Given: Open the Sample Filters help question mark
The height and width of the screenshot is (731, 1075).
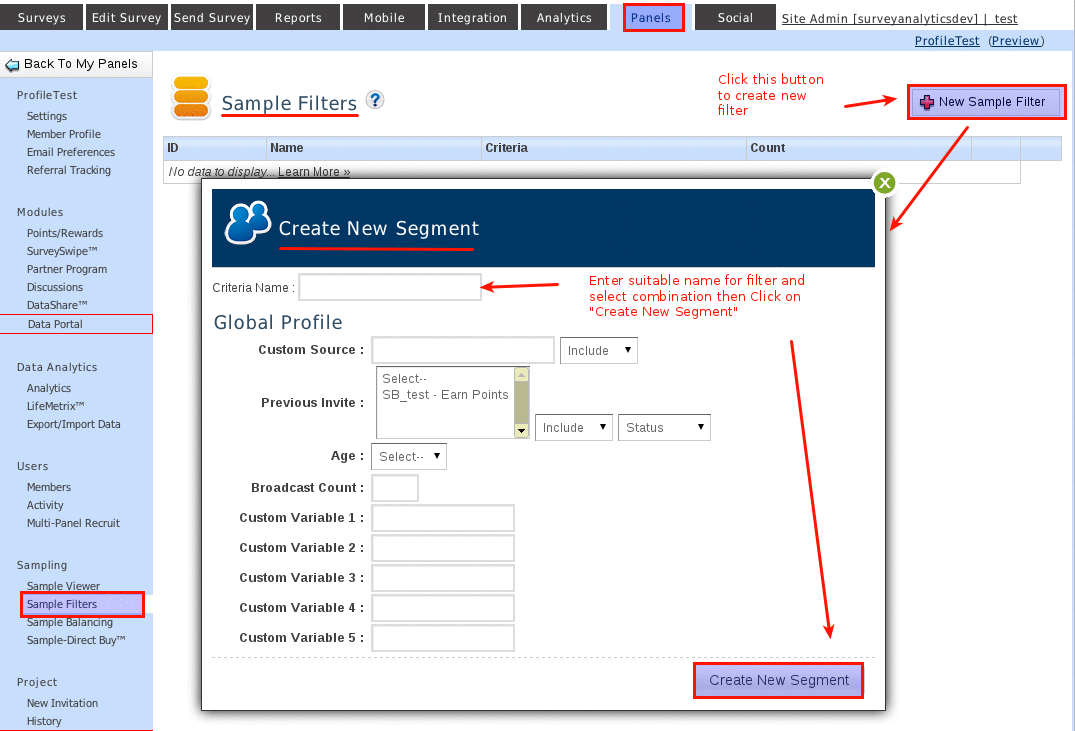Looking at the screenshot, I should [373, 98].
